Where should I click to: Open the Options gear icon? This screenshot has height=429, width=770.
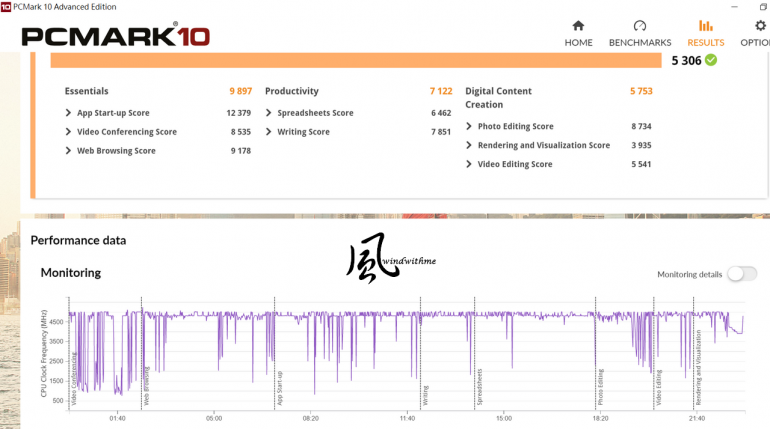[x=761, y=26]
